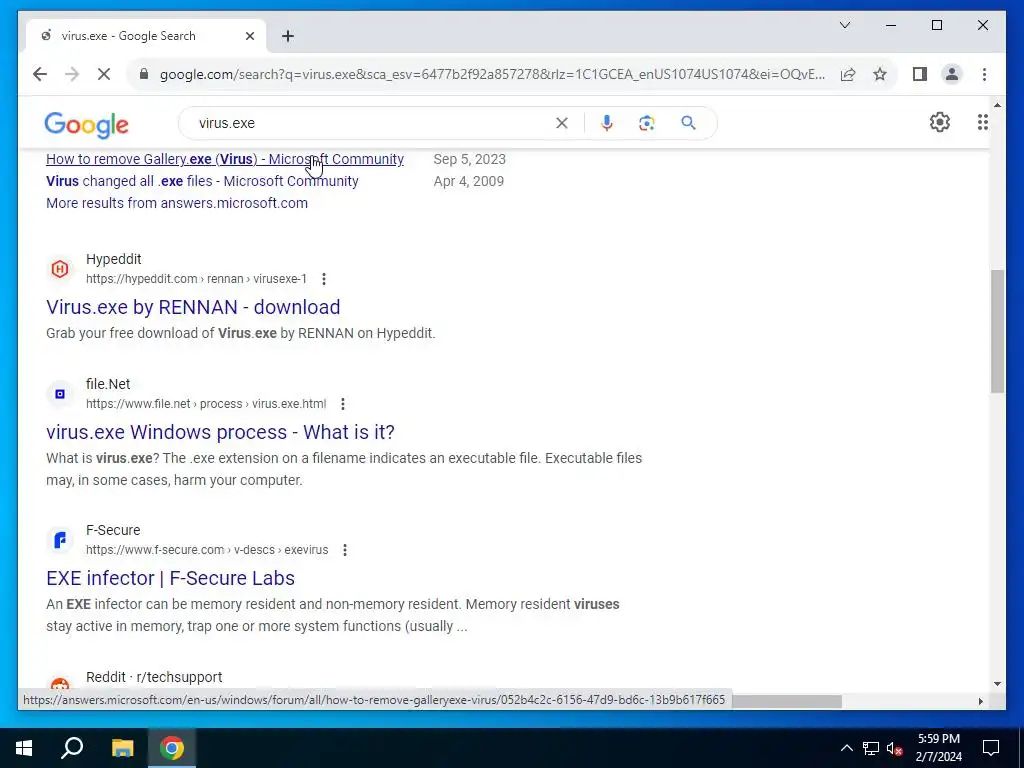
Task: Click the Reddit r/techsupport source label
Action: click(x=153, y=677)
